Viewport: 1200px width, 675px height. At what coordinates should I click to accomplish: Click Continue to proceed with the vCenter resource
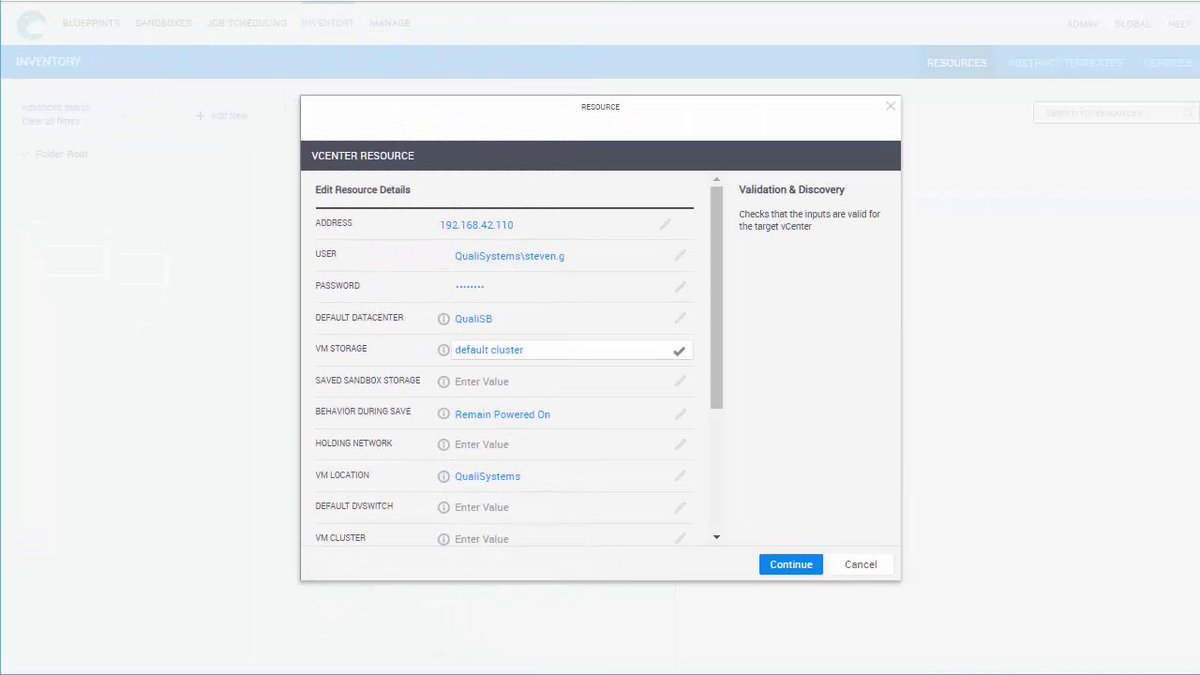pyautogui.click(x=791, y=564)
